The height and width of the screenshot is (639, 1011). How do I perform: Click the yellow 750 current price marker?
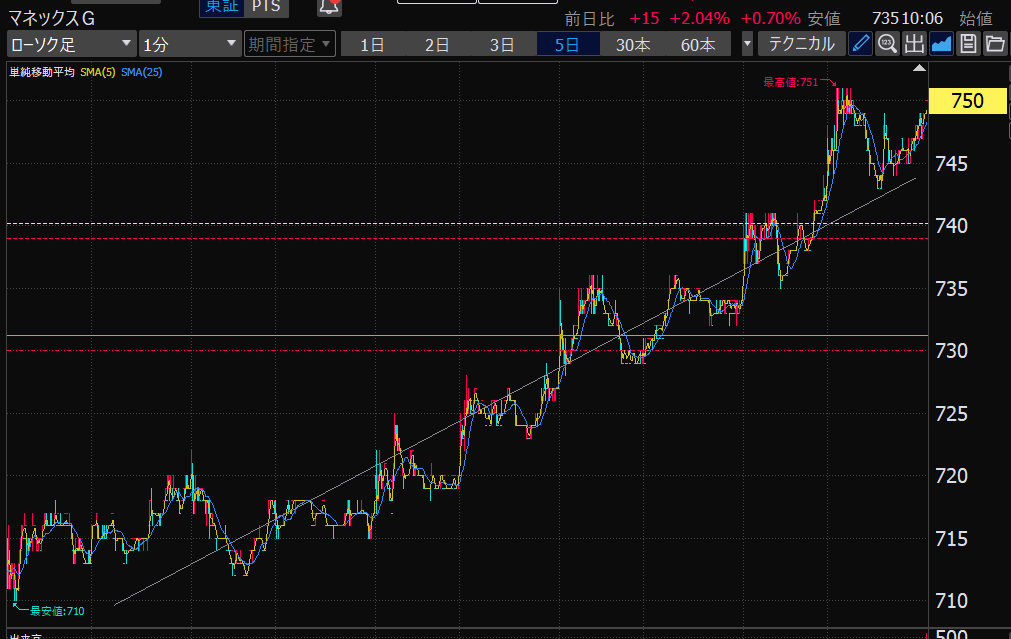[967, 101]
